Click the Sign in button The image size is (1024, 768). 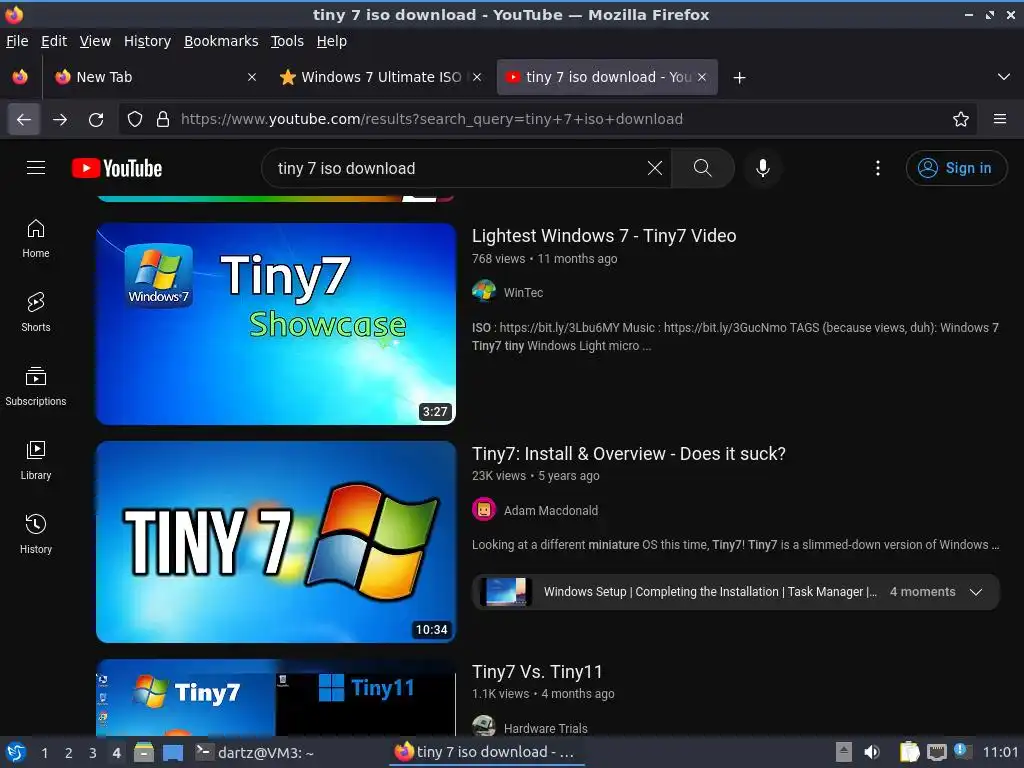(x=956, y=168)
